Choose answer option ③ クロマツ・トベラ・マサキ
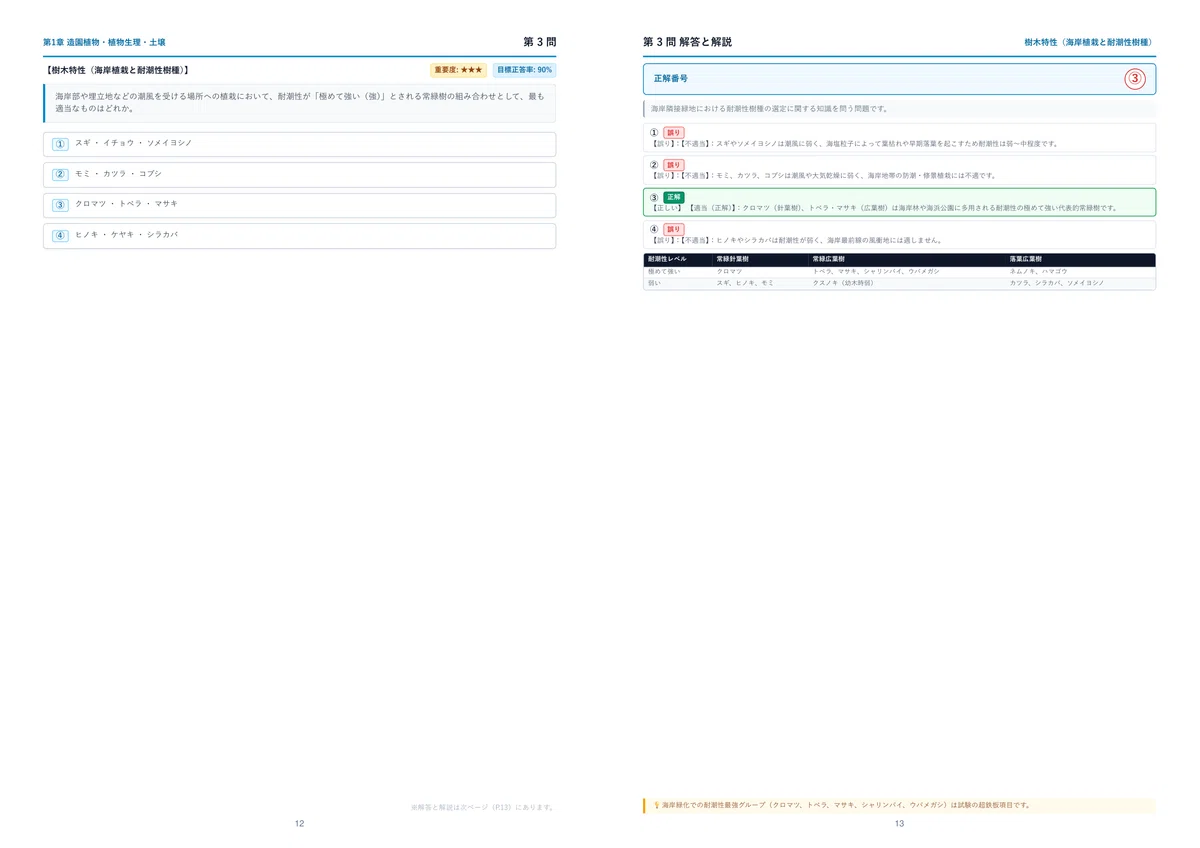 coord(299,205)
